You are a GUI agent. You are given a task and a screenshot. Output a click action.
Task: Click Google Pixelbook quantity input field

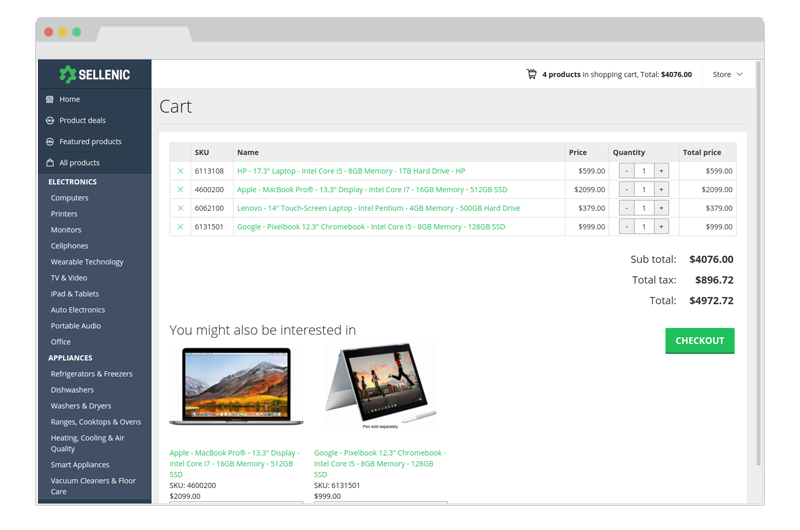(644, 226)
